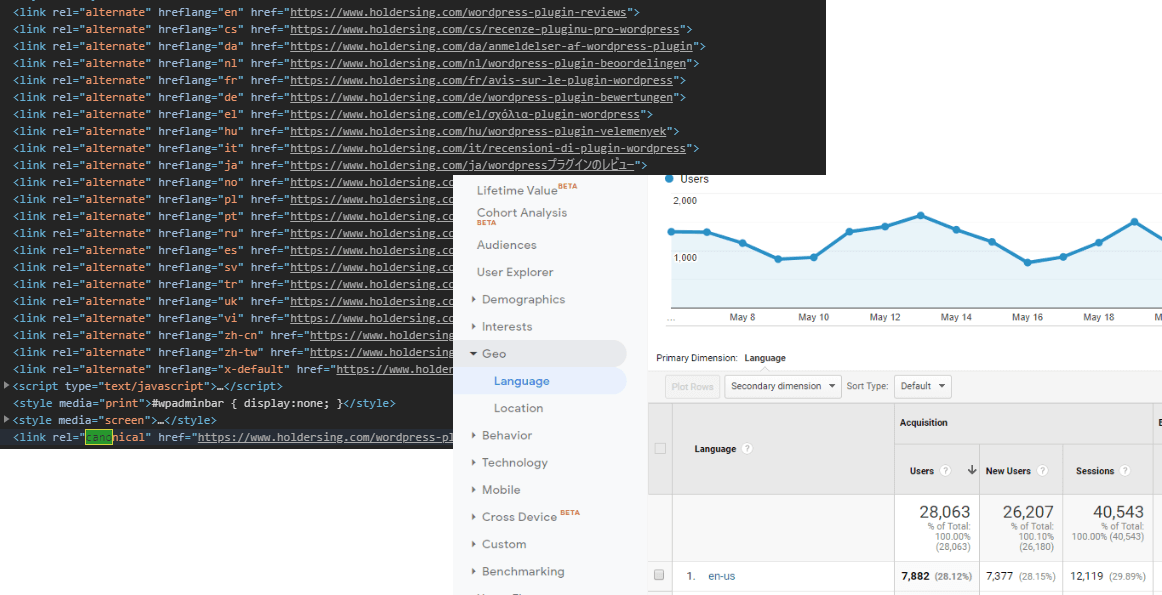Click the 7,882 users cell for en-us
This screenshot has height=595, width=1162.
click(x=915, y=576)
